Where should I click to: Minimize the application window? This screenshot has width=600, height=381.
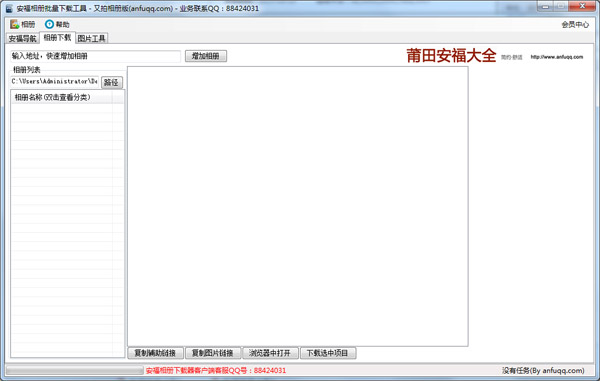click(546, 7)
